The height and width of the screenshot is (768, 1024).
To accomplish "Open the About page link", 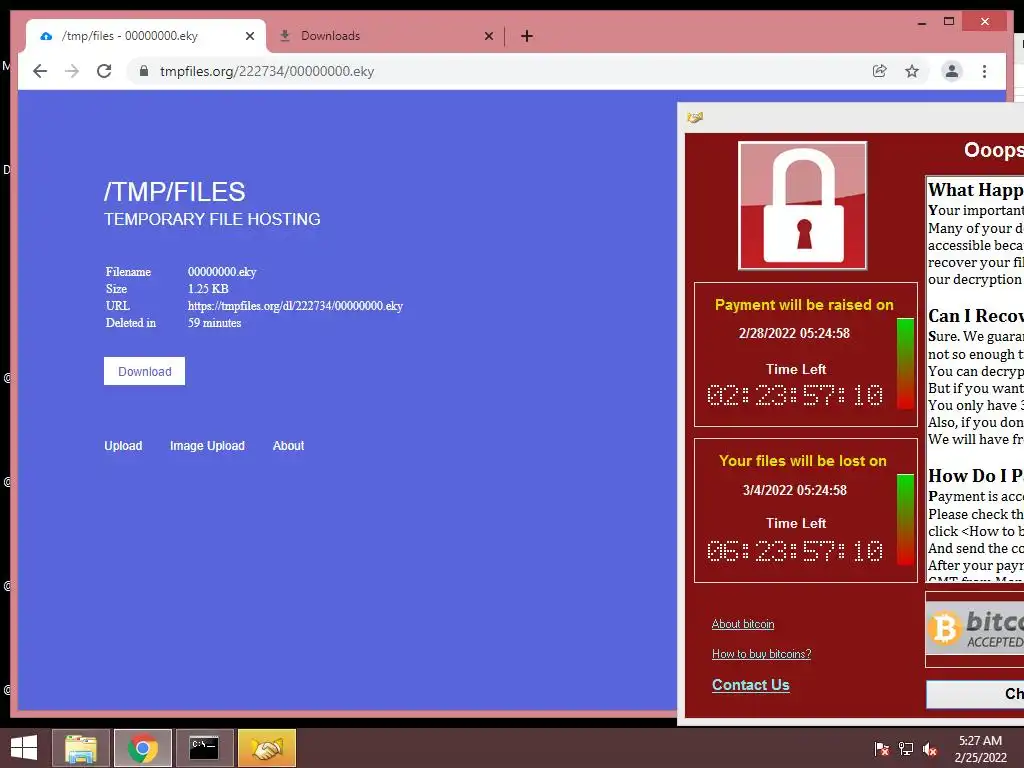I will pos(288,445).
